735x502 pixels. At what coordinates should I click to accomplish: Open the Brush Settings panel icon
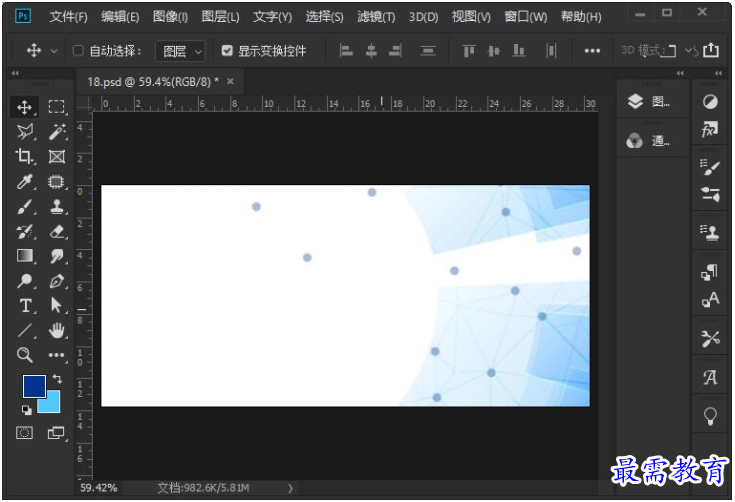(710, 167)
